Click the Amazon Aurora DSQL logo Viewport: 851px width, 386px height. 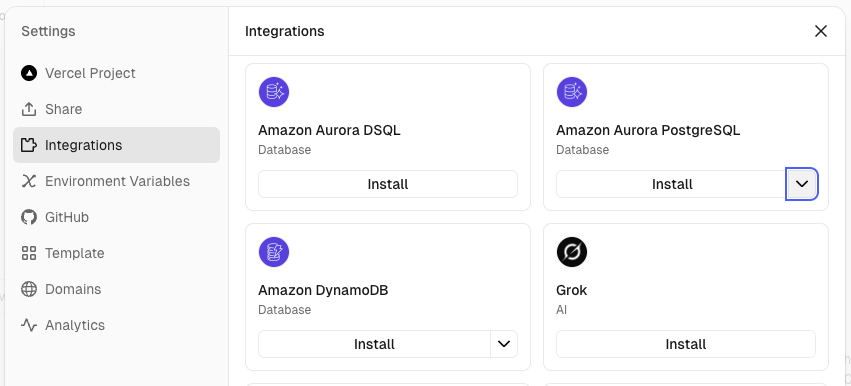pos(274,92)
